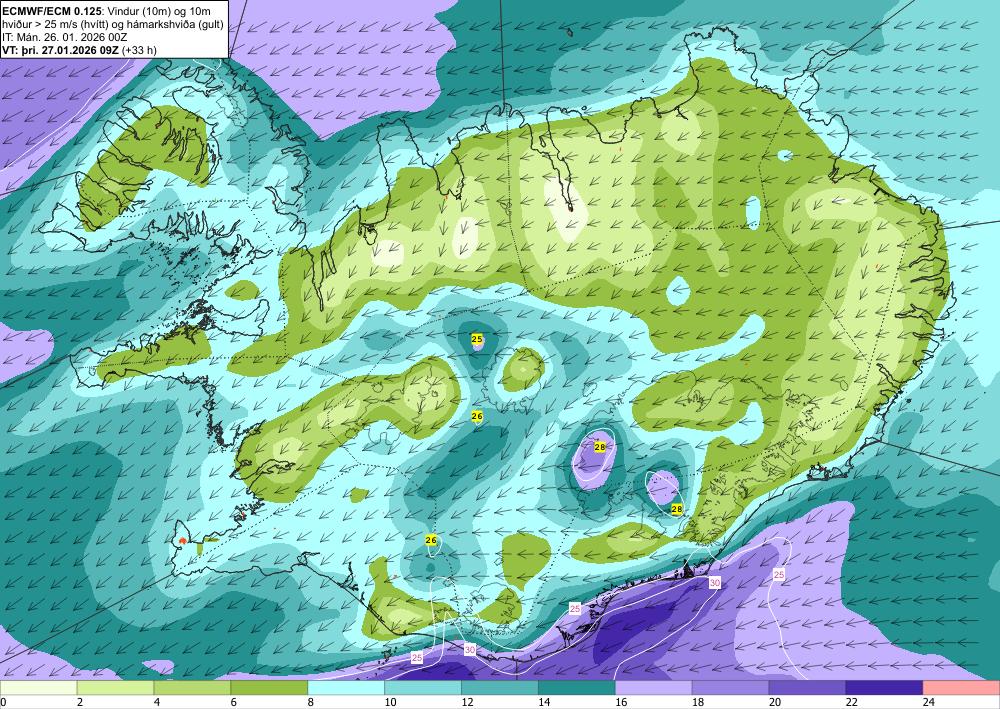Viewport: 1000px width, 709px height.
Task: Click the ECMWF/ECM 0.125 model title text
Action: pyautogui.click(x=51, y=11)
